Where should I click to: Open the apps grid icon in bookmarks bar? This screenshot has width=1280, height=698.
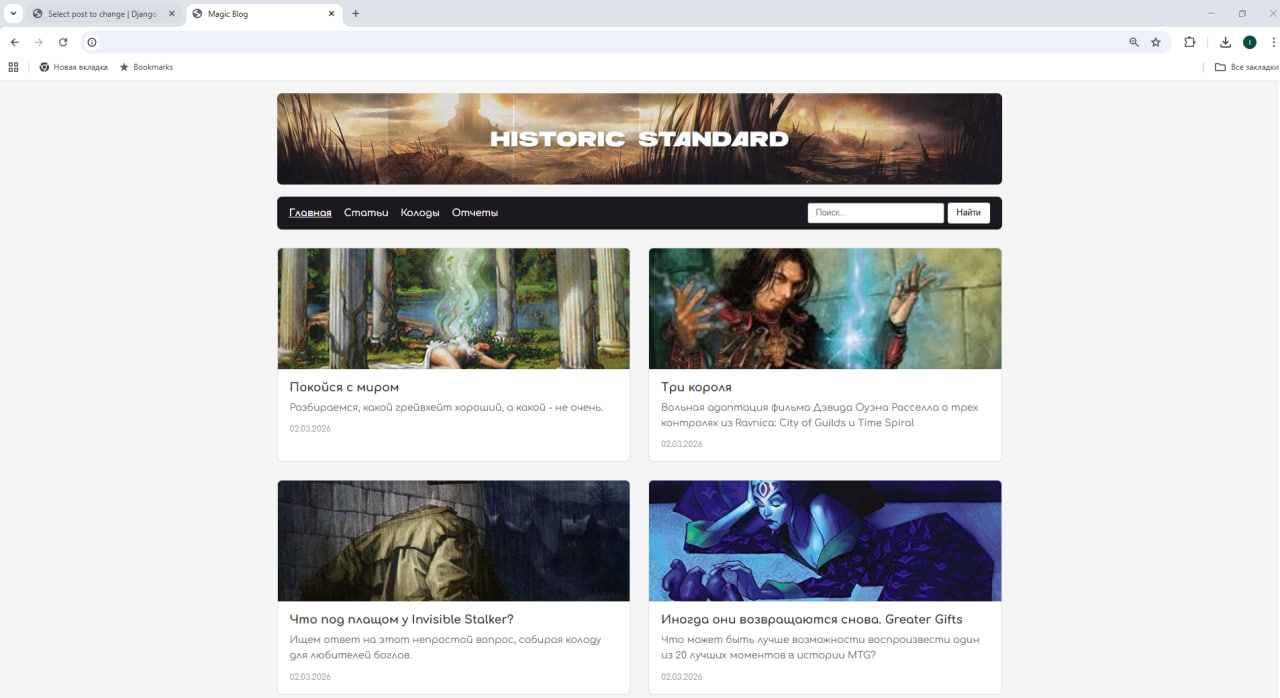(13, 67)
